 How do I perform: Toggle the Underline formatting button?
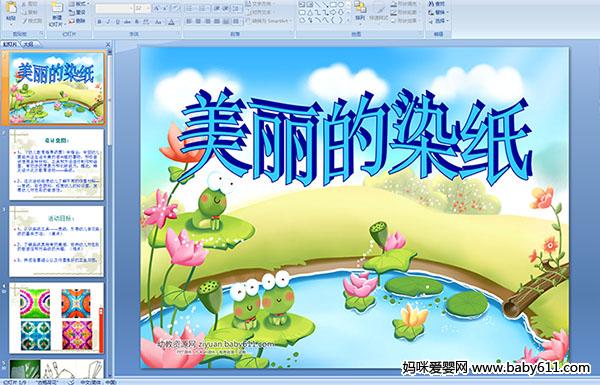pos(117,22)
